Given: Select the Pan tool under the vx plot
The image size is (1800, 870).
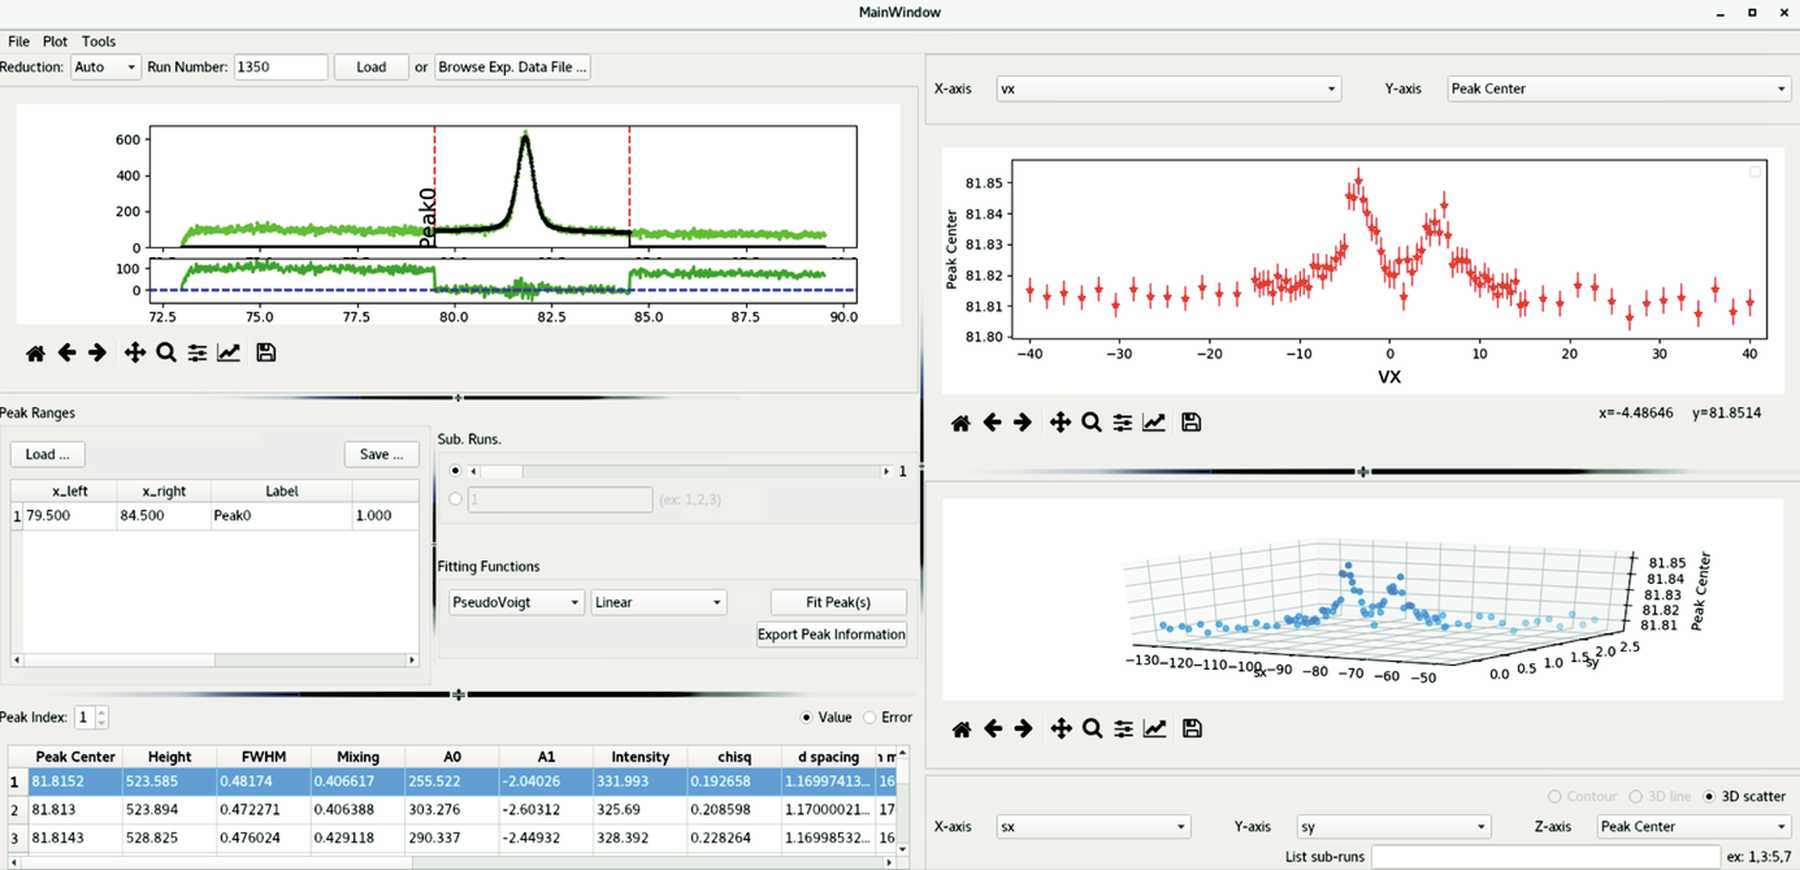Looking at the screenshot, I should (1060, 423).
